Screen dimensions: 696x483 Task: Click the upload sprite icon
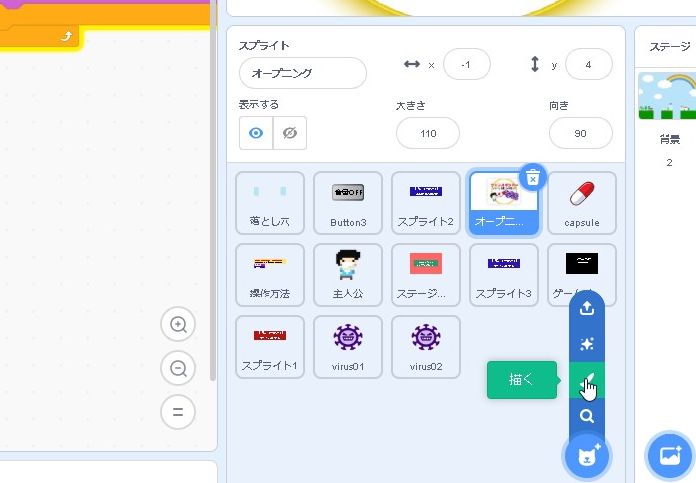tap(587, 308)
